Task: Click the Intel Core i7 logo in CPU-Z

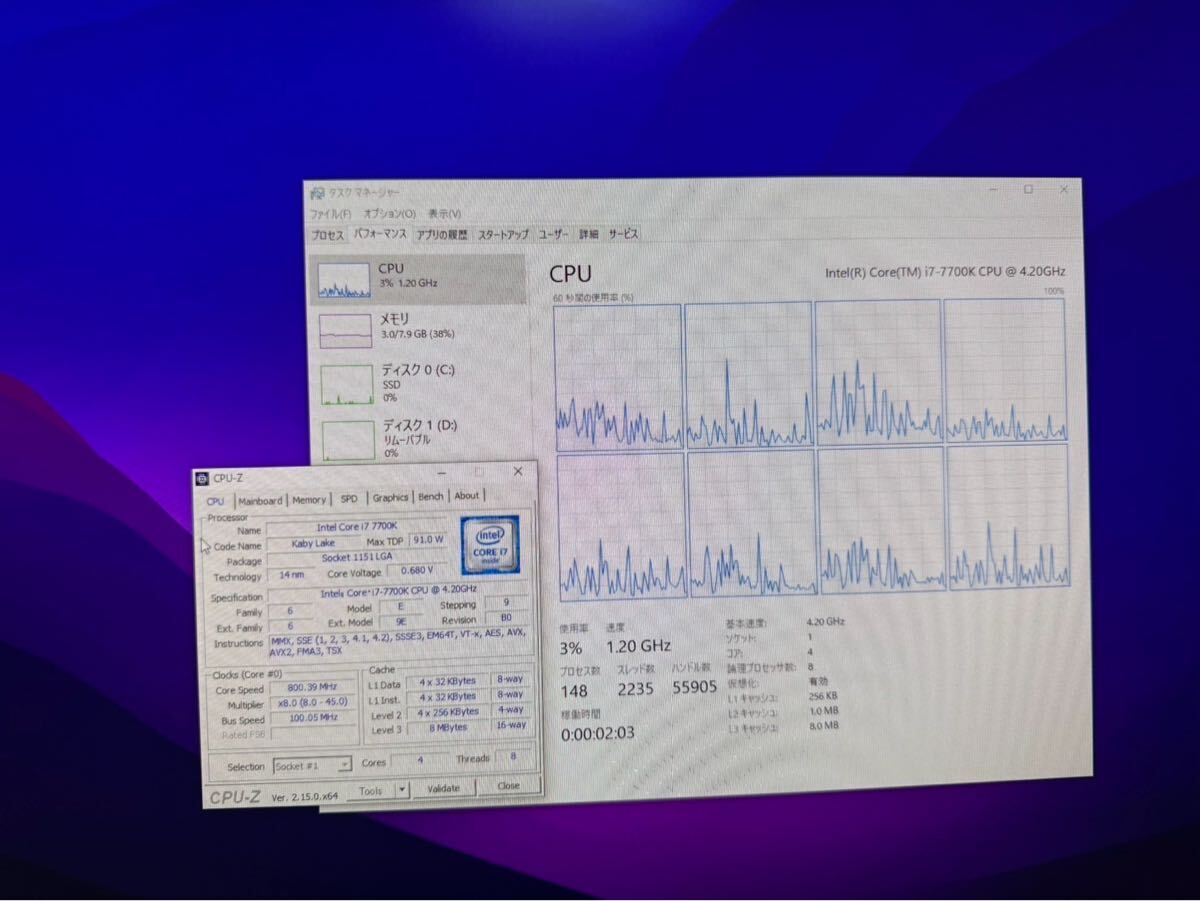Action: [x=490, y=545]
